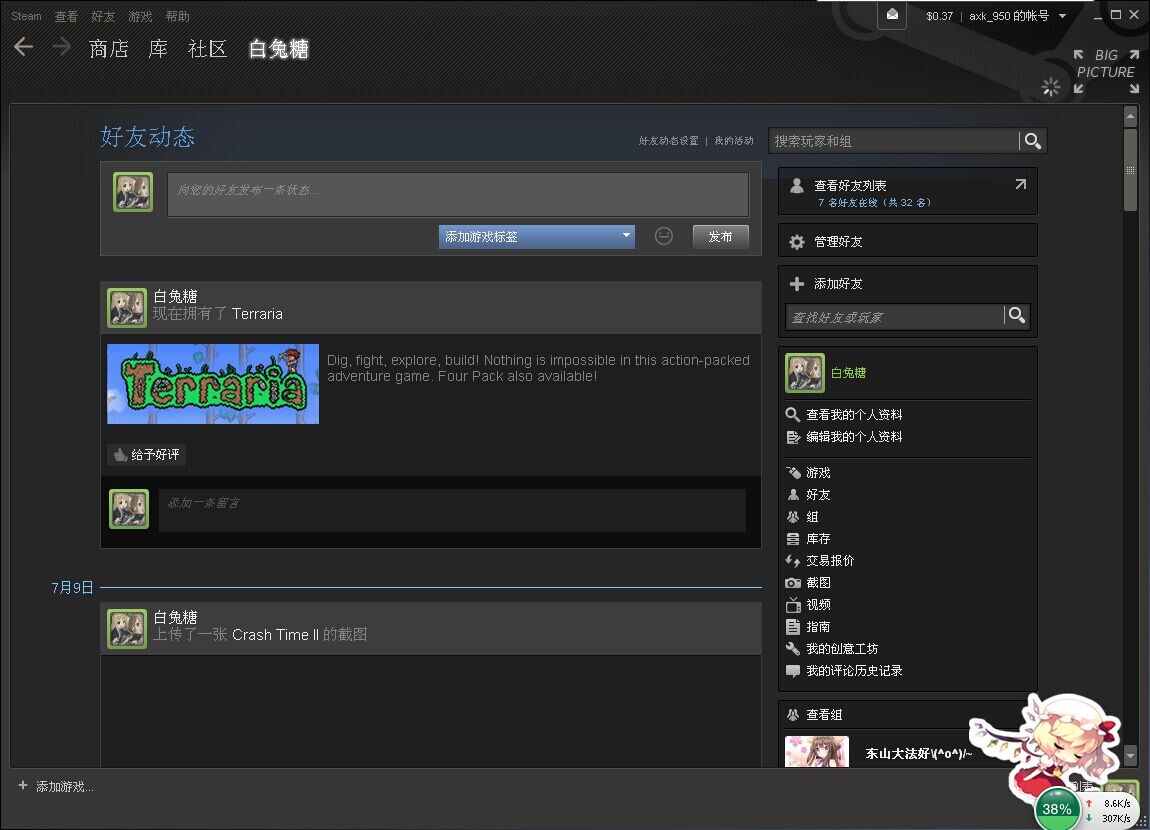Open the axk_950 的帐号 dropdown arrow

click(1062, 15)
